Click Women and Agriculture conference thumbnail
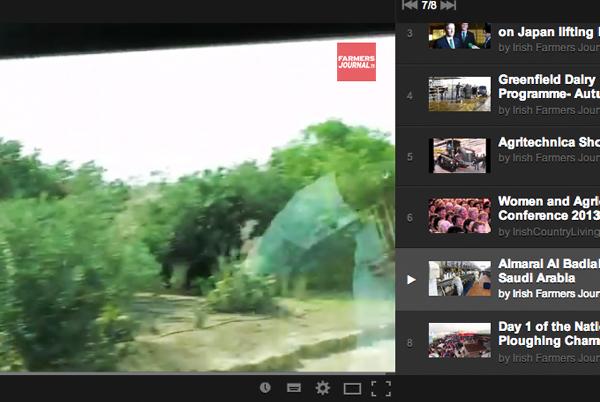 [x=459, y=216]
